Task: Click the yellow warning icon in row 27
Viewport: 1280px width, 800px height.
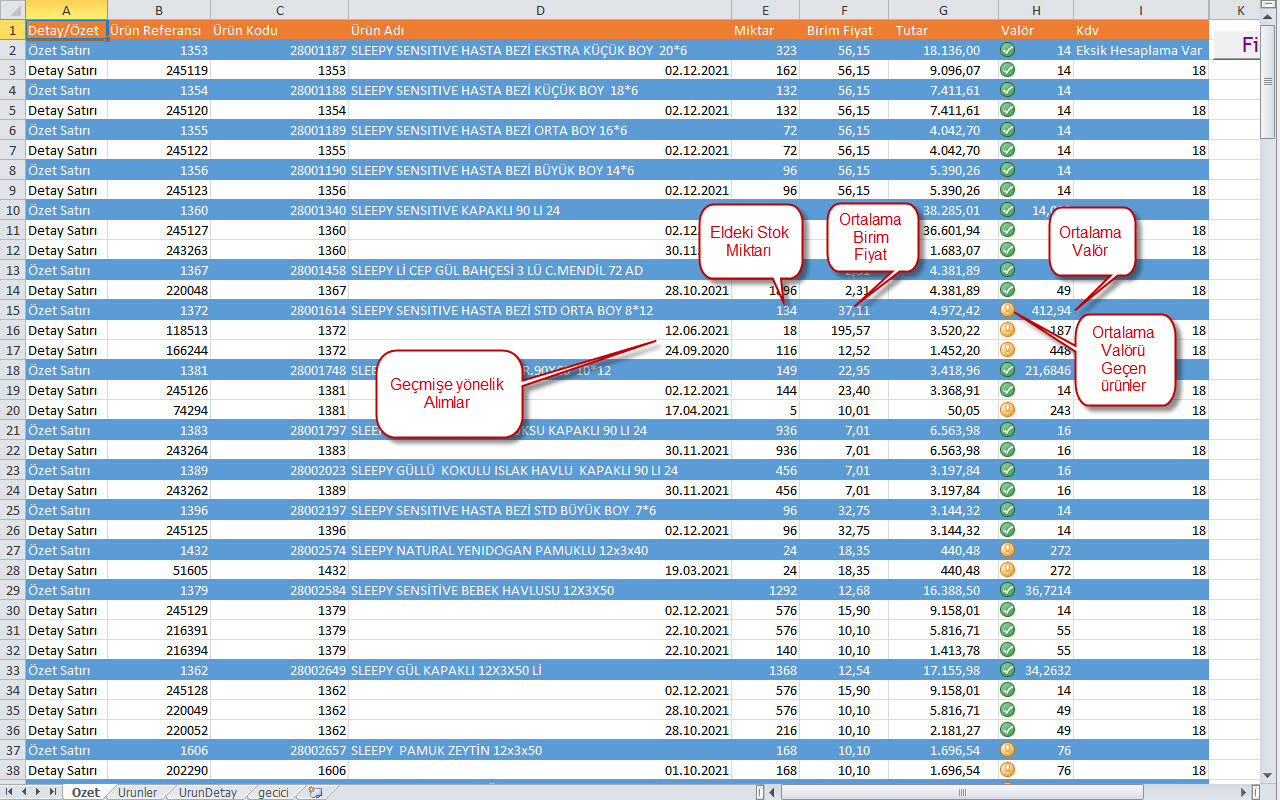Action: pos(1007,550)
